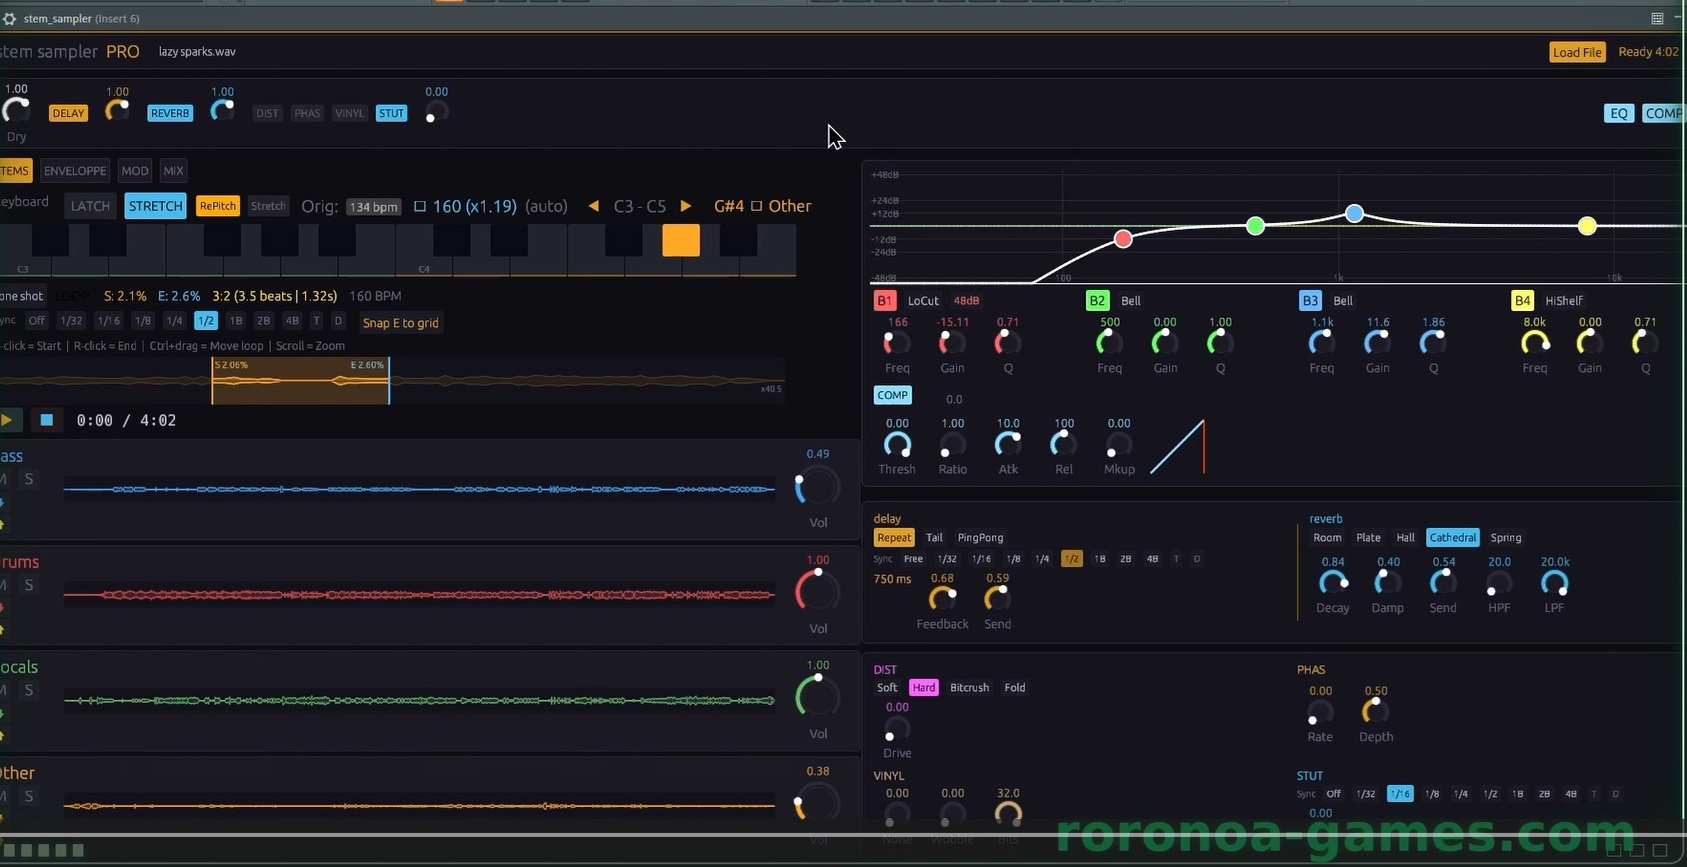
Task: Click the right arrow after C3 - C5
Action: (x=685, y=206)
